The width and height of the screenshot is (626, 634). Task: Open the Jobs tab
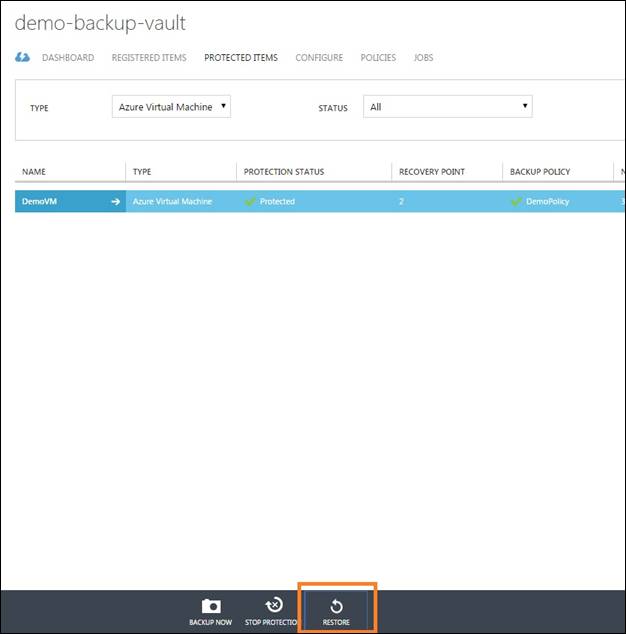(x=423, y=57)
